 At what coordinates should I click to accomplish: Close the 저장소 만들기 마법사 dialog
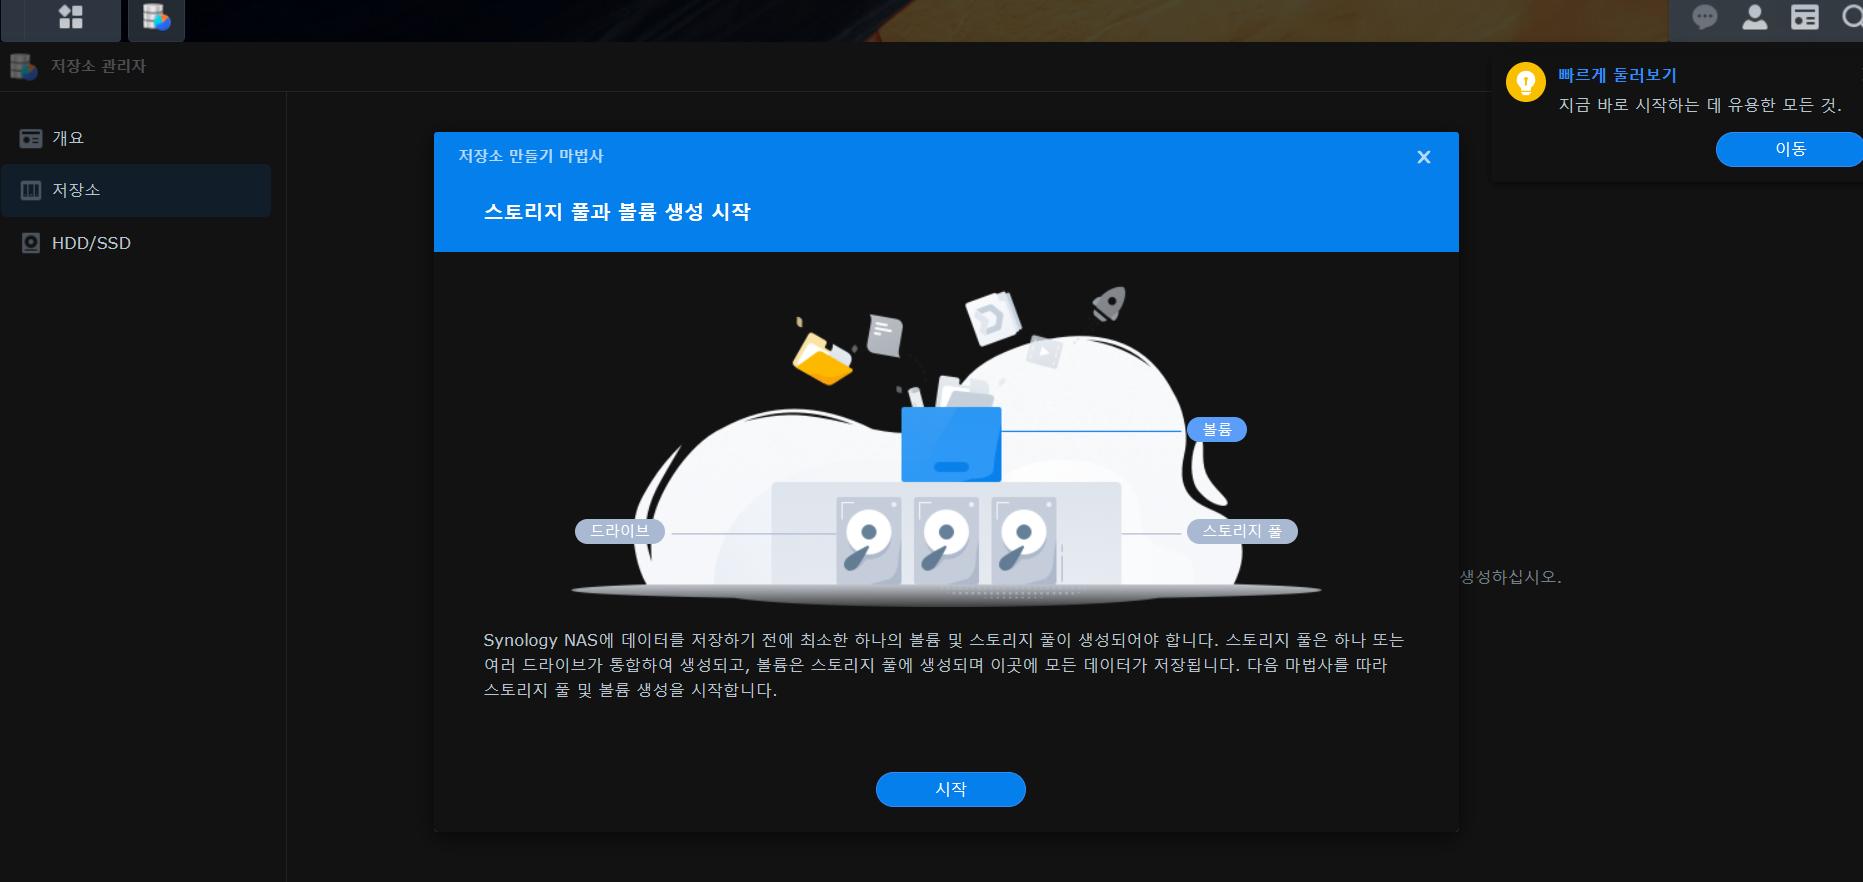pos(1424,157)
